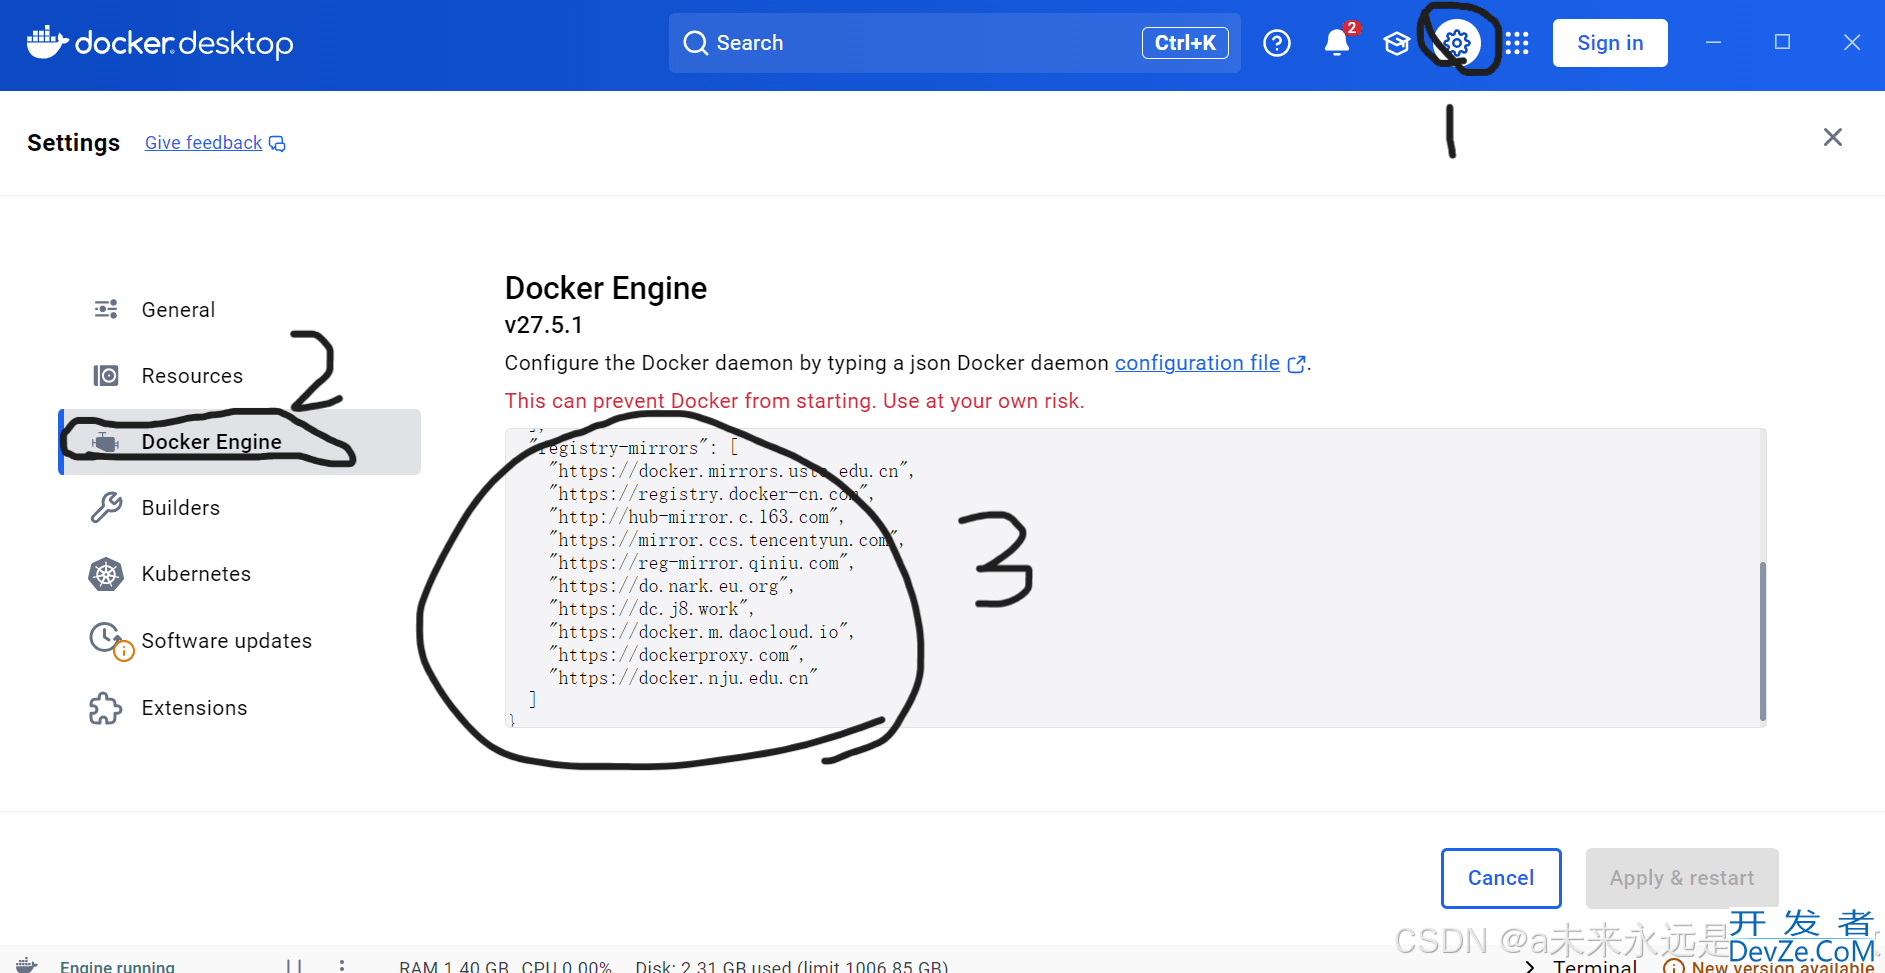Click the dc.j8.work mirror line

651,609
